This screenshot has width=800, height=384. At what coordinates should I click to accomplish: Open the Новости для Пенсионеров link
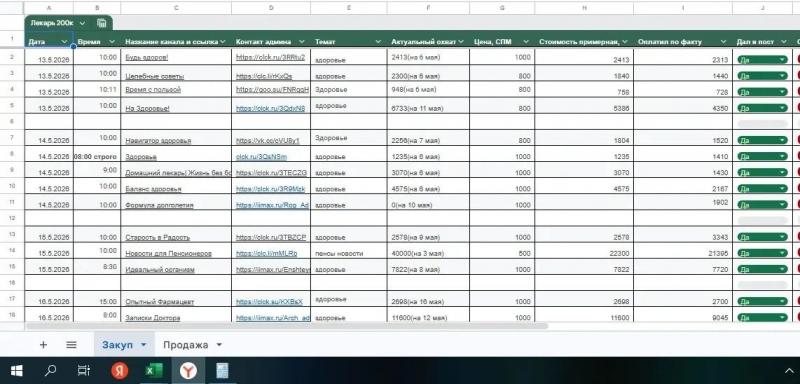(x=168, y=253)
